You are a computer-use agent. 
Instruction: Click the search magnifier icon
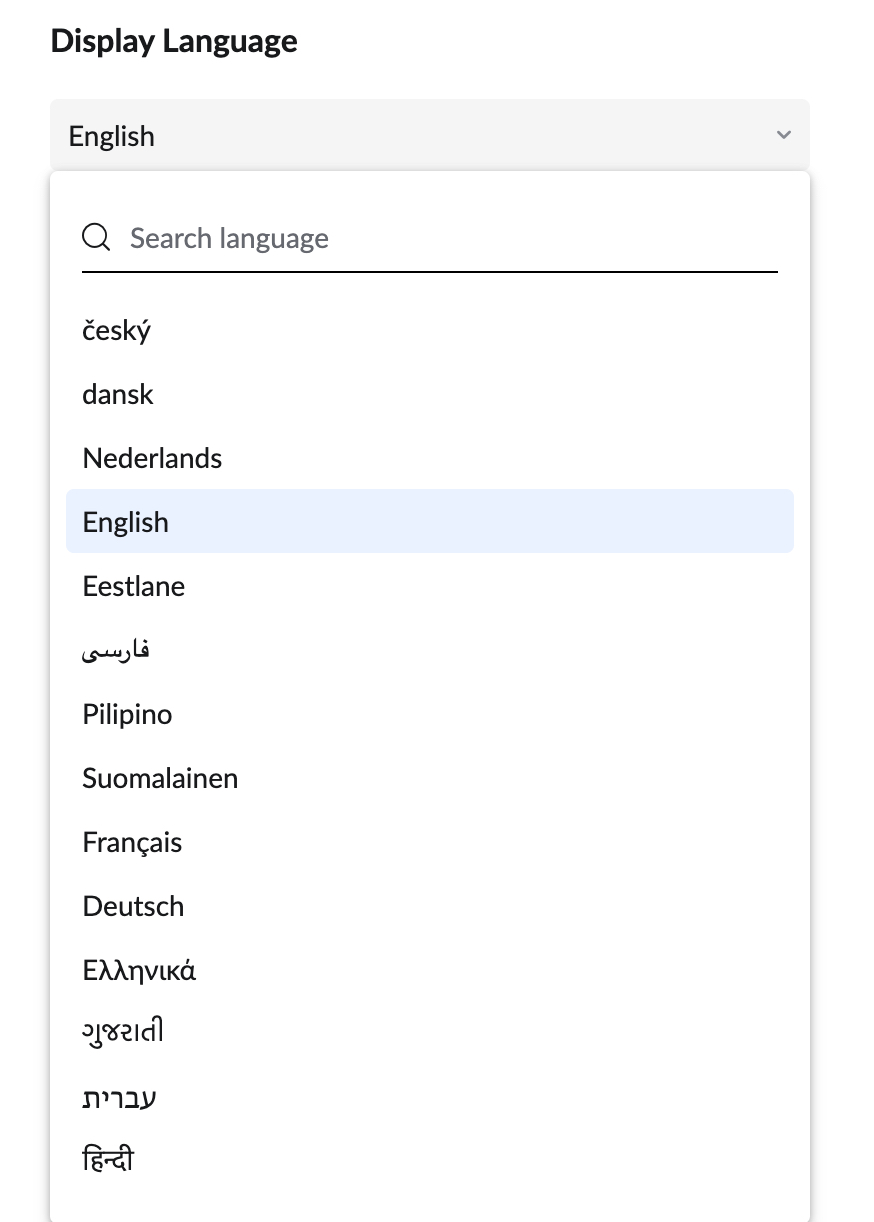(95, 237)
